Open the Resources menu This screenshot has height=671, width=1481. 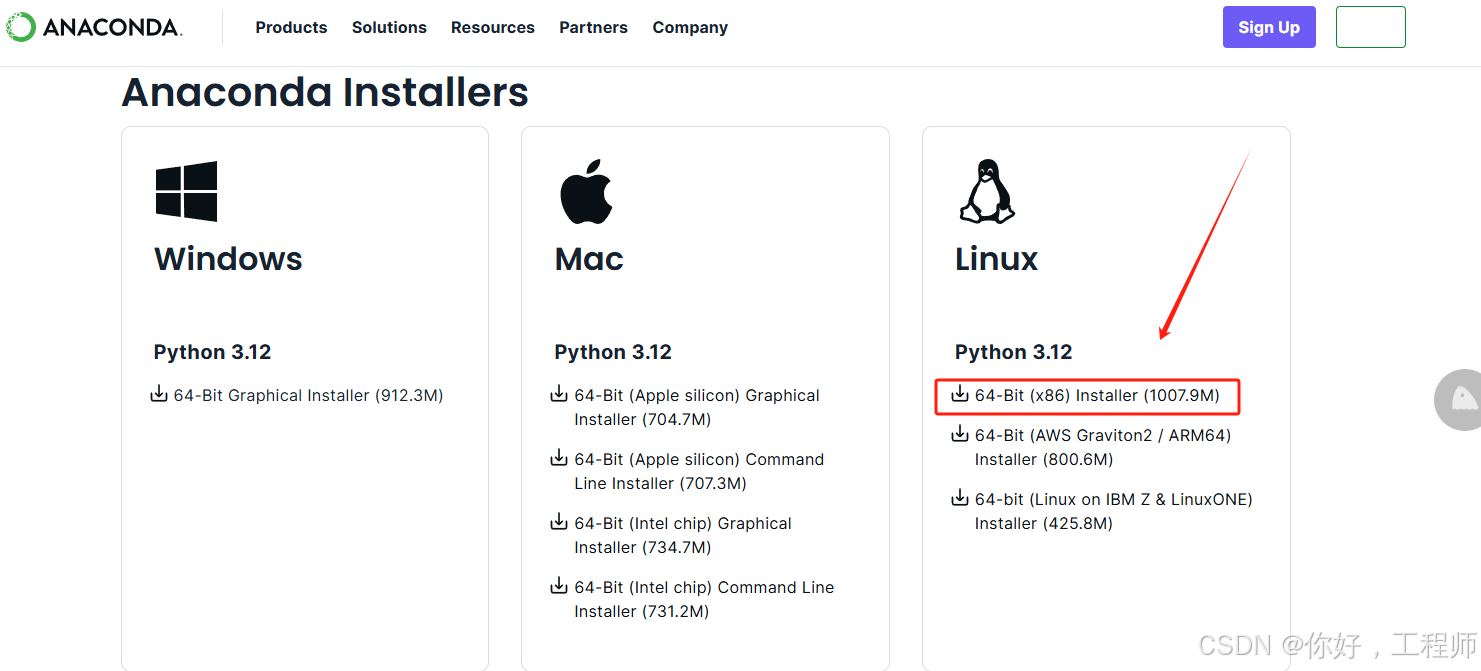[493, 27]
